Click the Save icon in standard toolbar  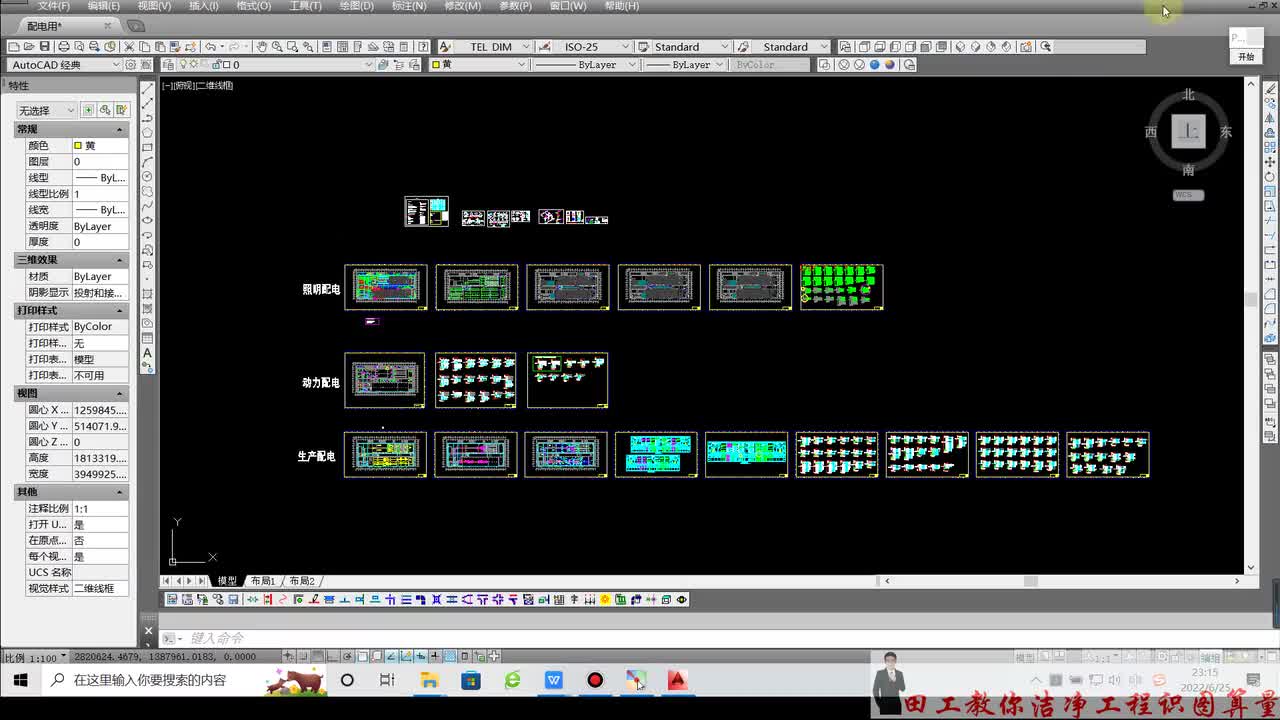click(x=45, y=47)
